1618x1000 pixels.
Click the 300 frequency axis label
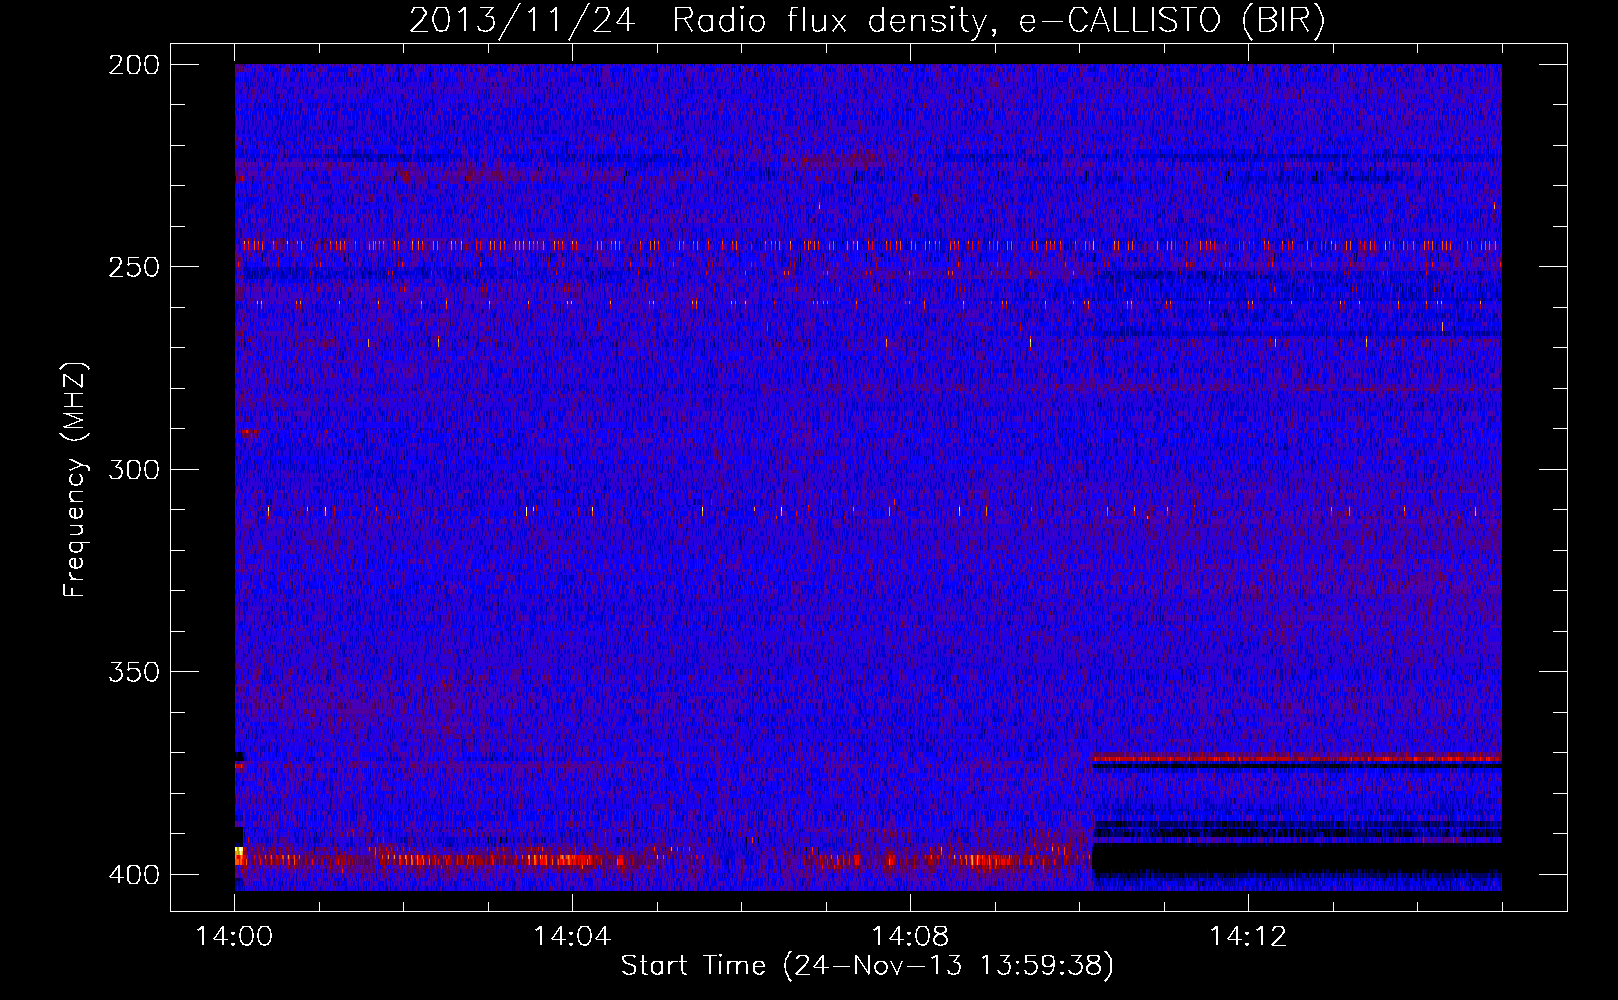134,469
